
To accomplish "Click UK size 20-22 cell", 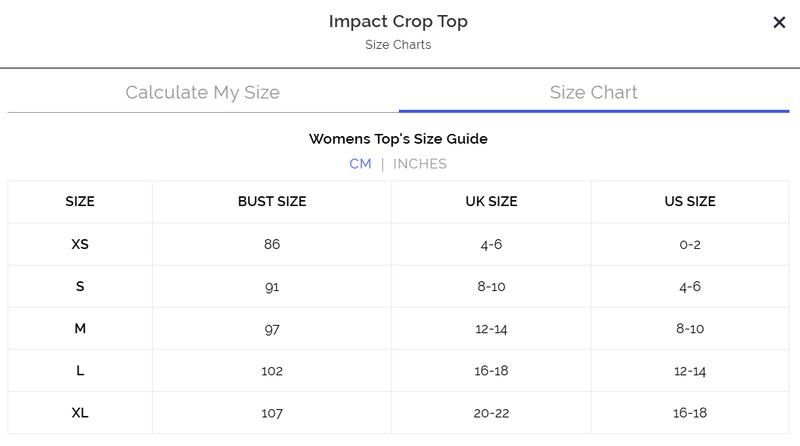I will tap(491, 412).
